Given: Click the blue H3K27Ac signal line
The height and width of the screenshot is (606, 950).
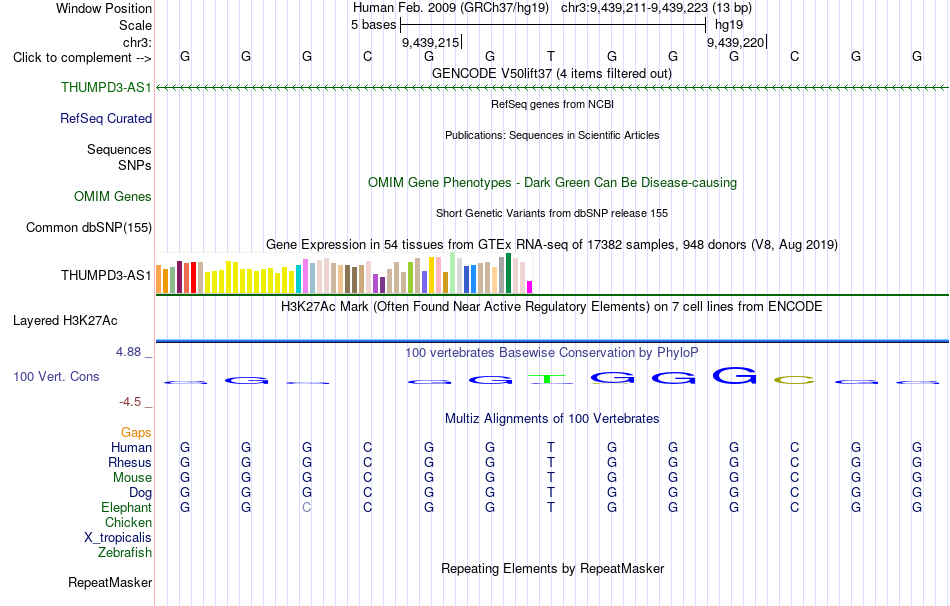Looking at the screenshot, I should [552, 341].
